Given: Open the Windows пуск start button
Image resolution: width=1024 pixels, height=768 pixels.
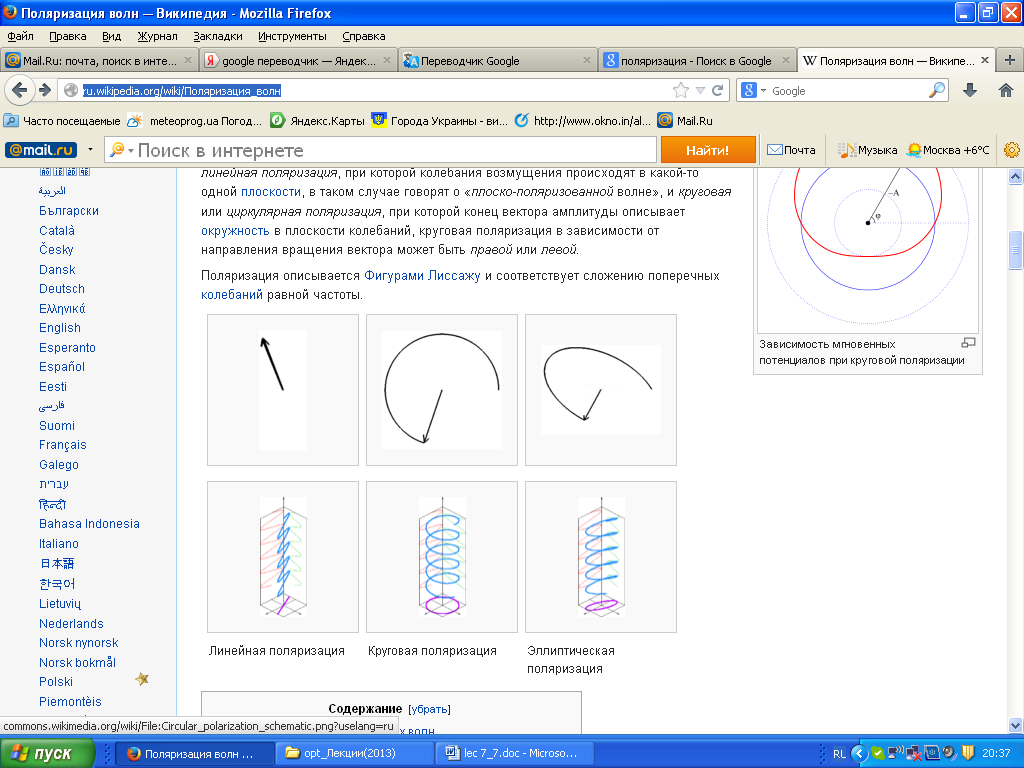Looking at the screenshot, I should pyautogui.click(x=47, y=753).
